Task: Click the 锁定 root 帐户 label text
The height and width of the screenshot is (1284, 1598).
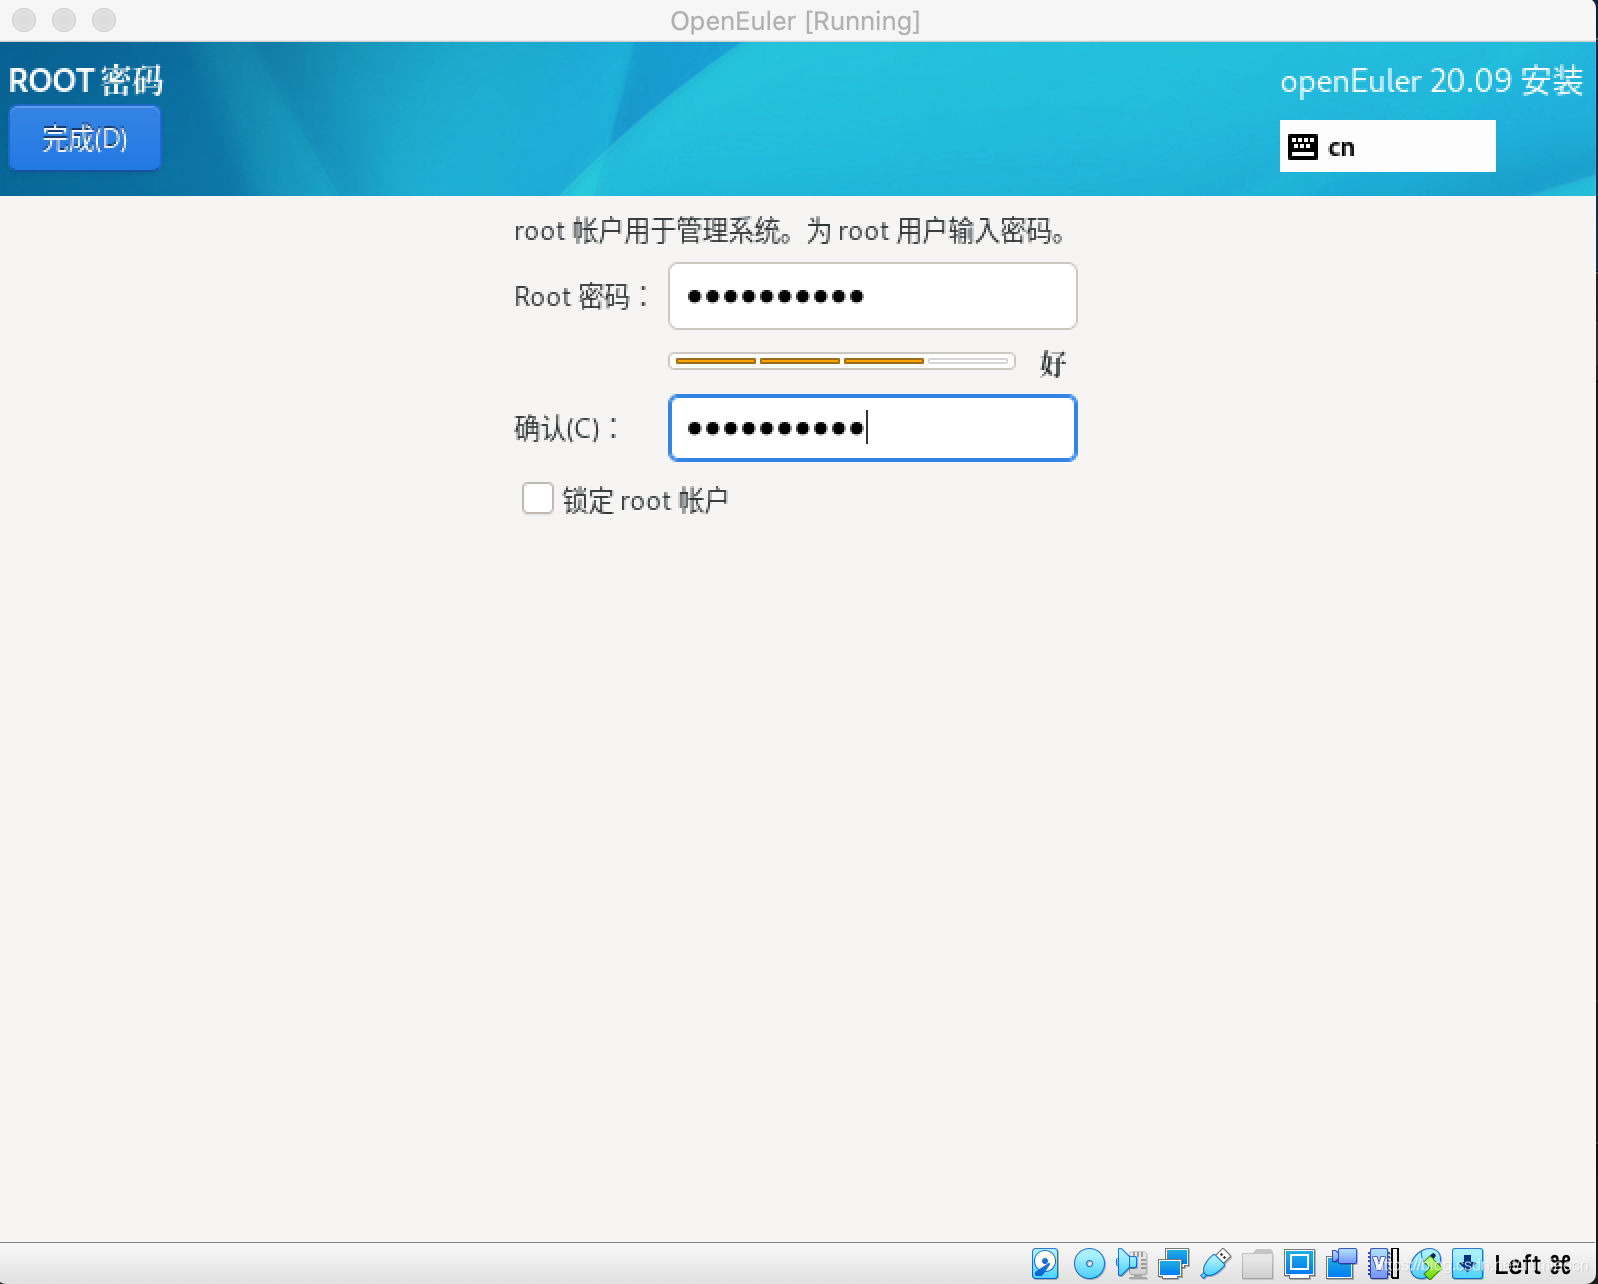Action: tap(645, 500)
